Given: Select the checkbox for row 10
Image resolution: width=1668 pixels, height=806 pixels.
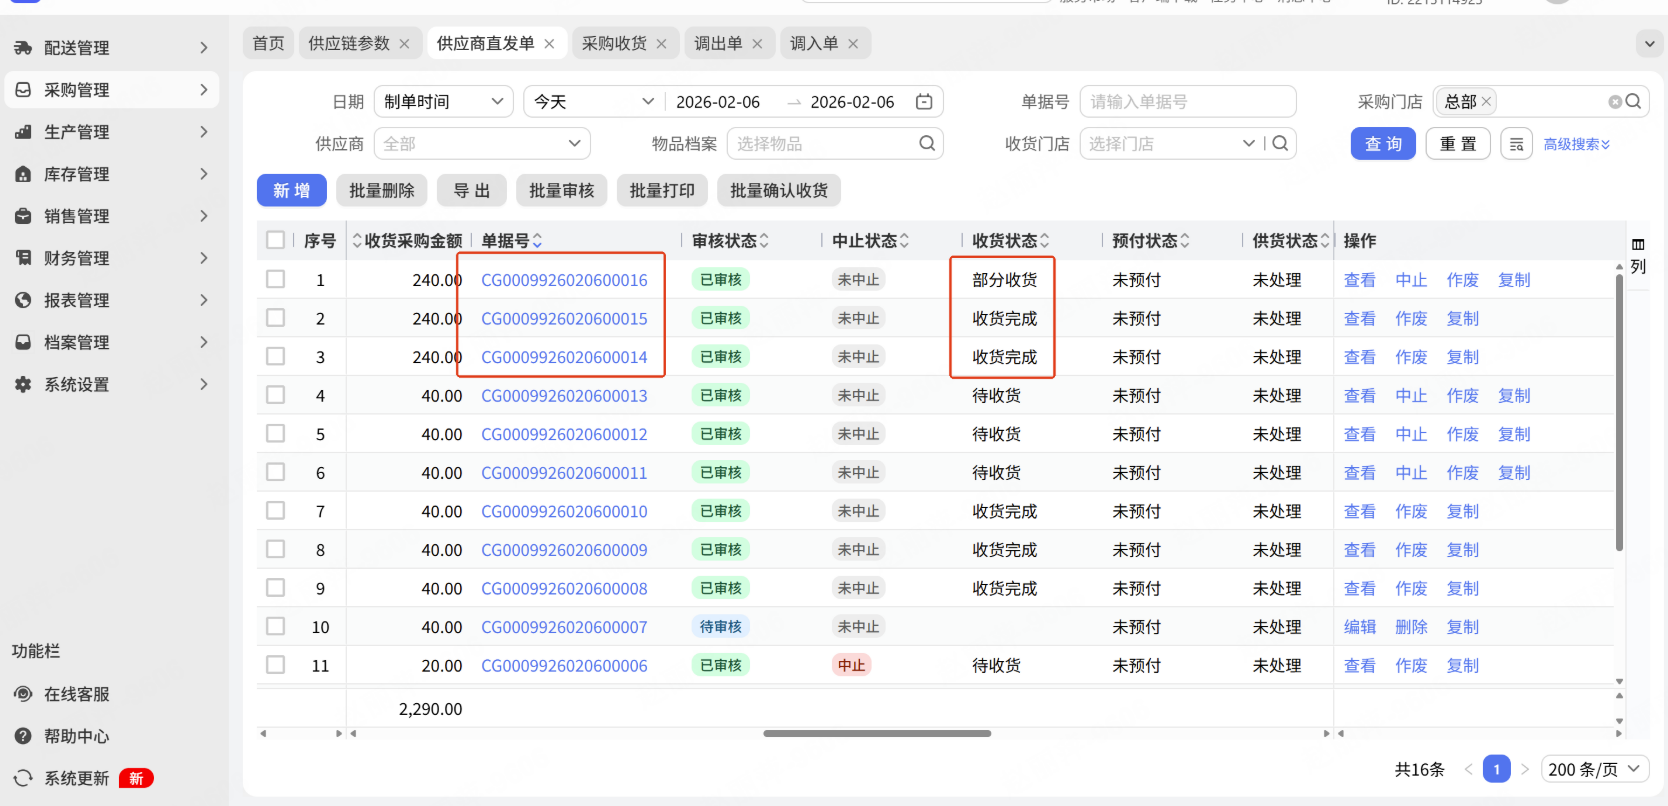Looking at the screenshot, I should click(276, 627).
